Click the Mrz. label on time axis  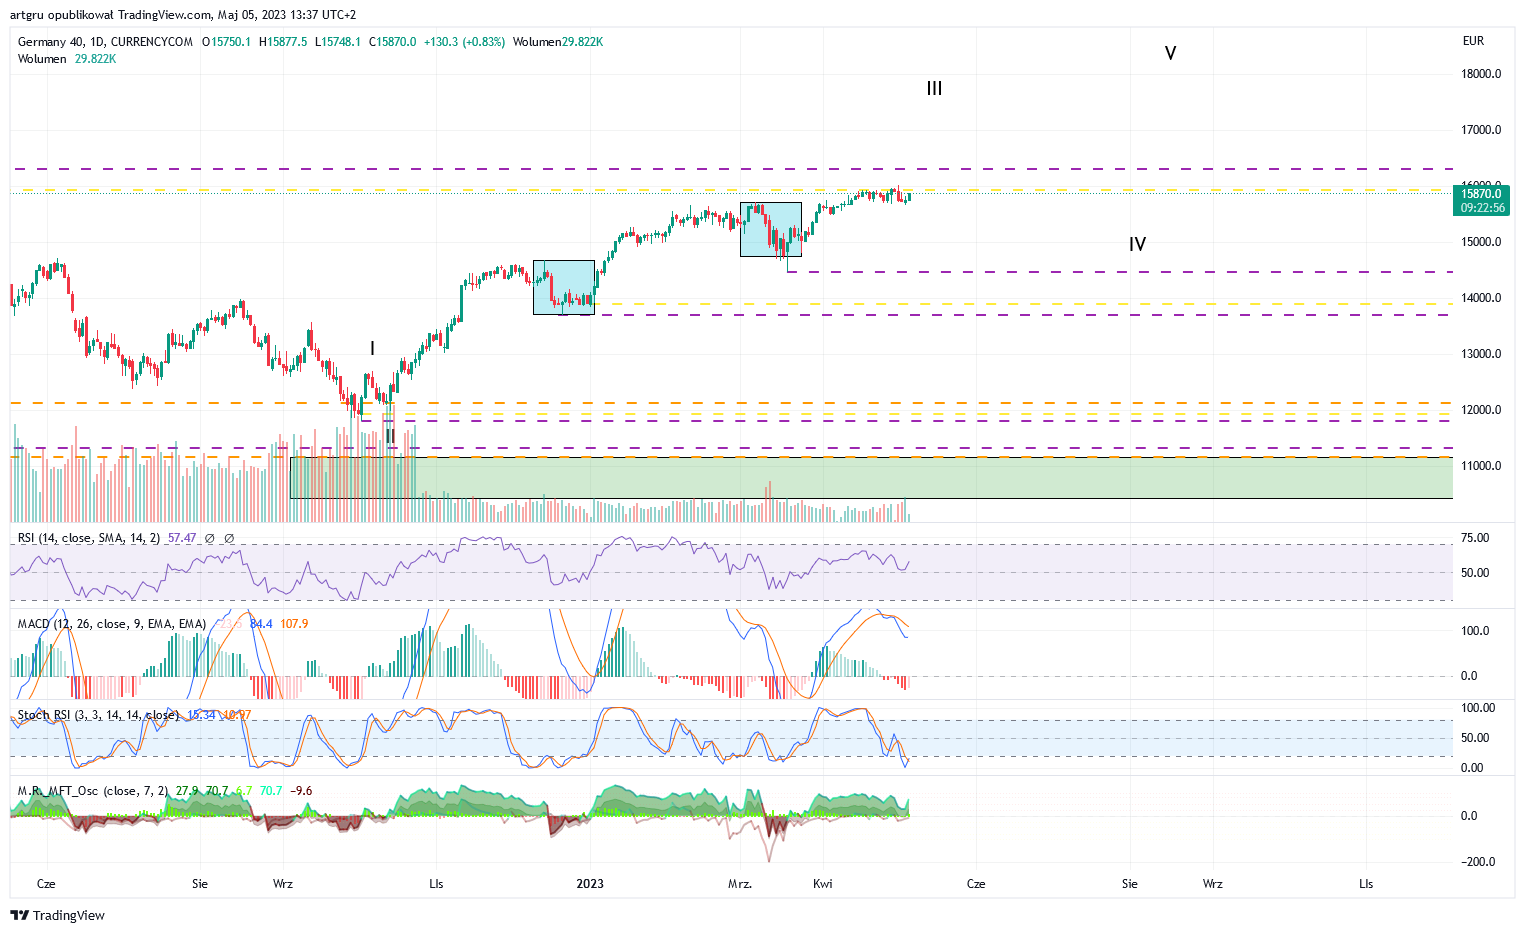tap(740, 884)
